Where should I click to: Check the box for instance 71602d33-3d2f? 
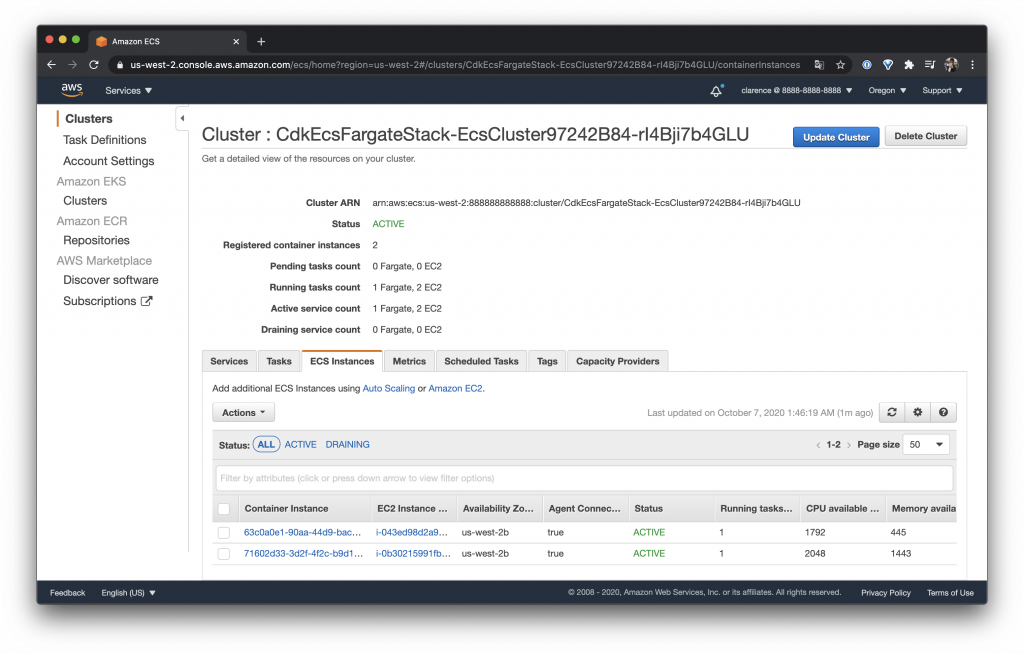coord(224,554)
